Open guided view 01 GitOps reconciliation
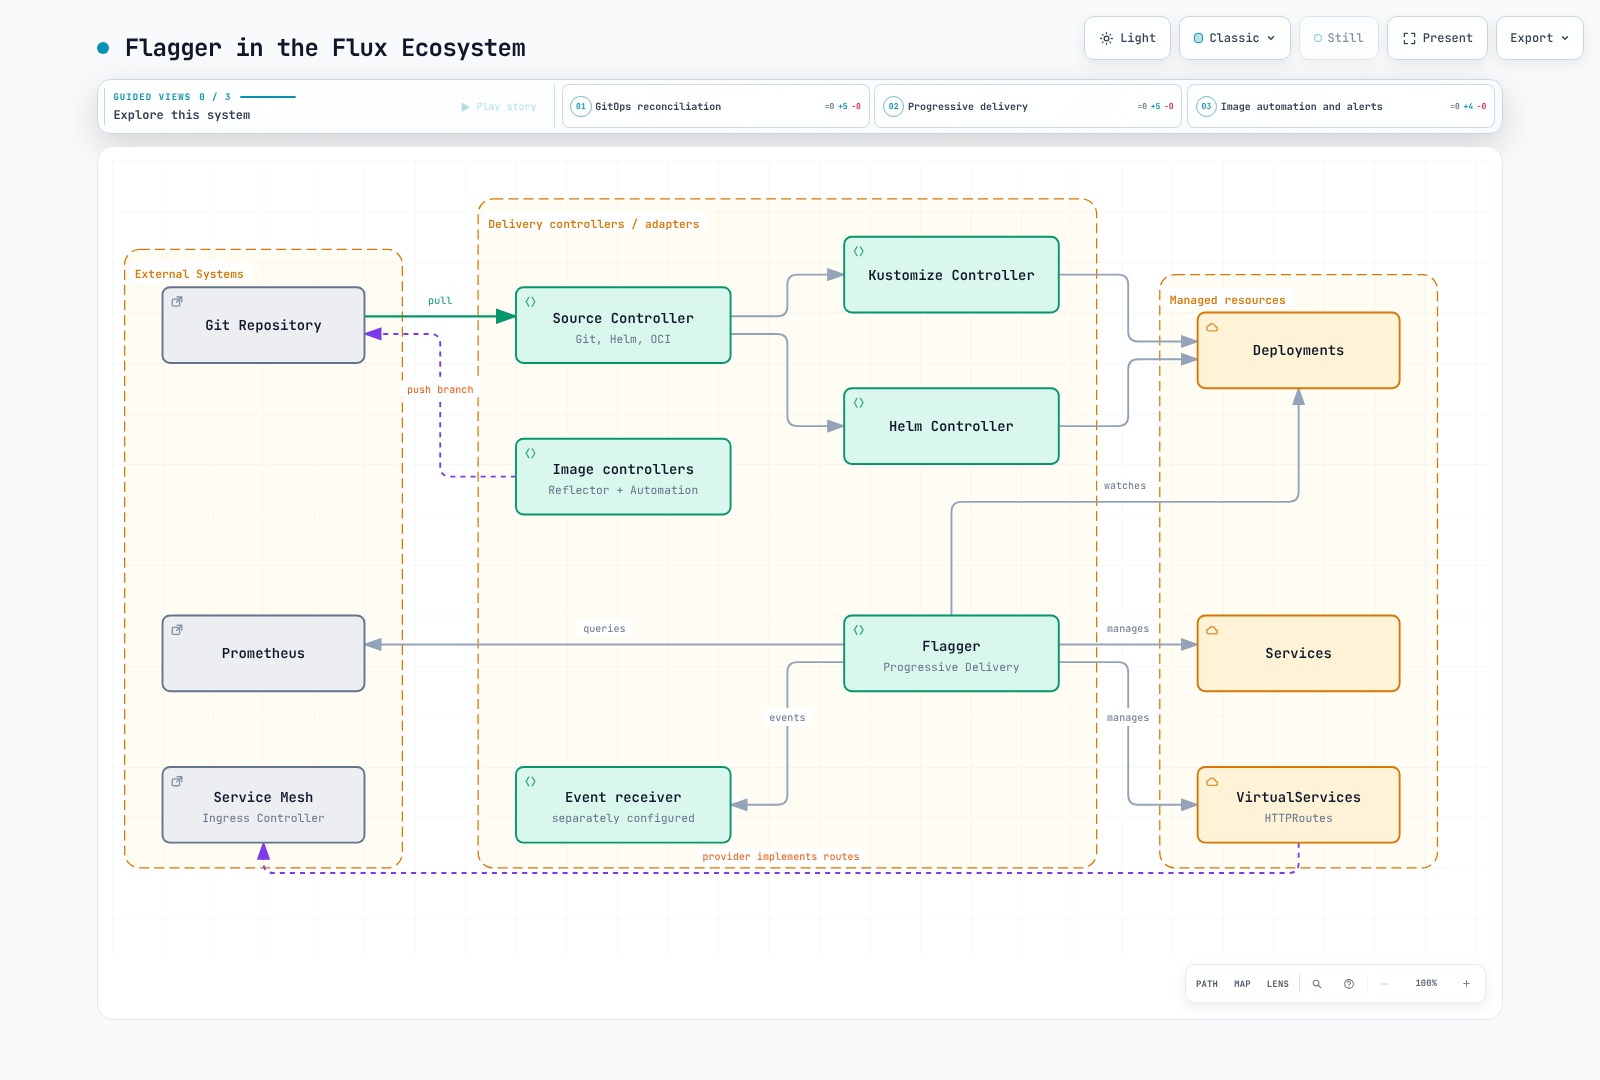The height and width of the screenshot is (1080, 1600). [x=716, y=106]
